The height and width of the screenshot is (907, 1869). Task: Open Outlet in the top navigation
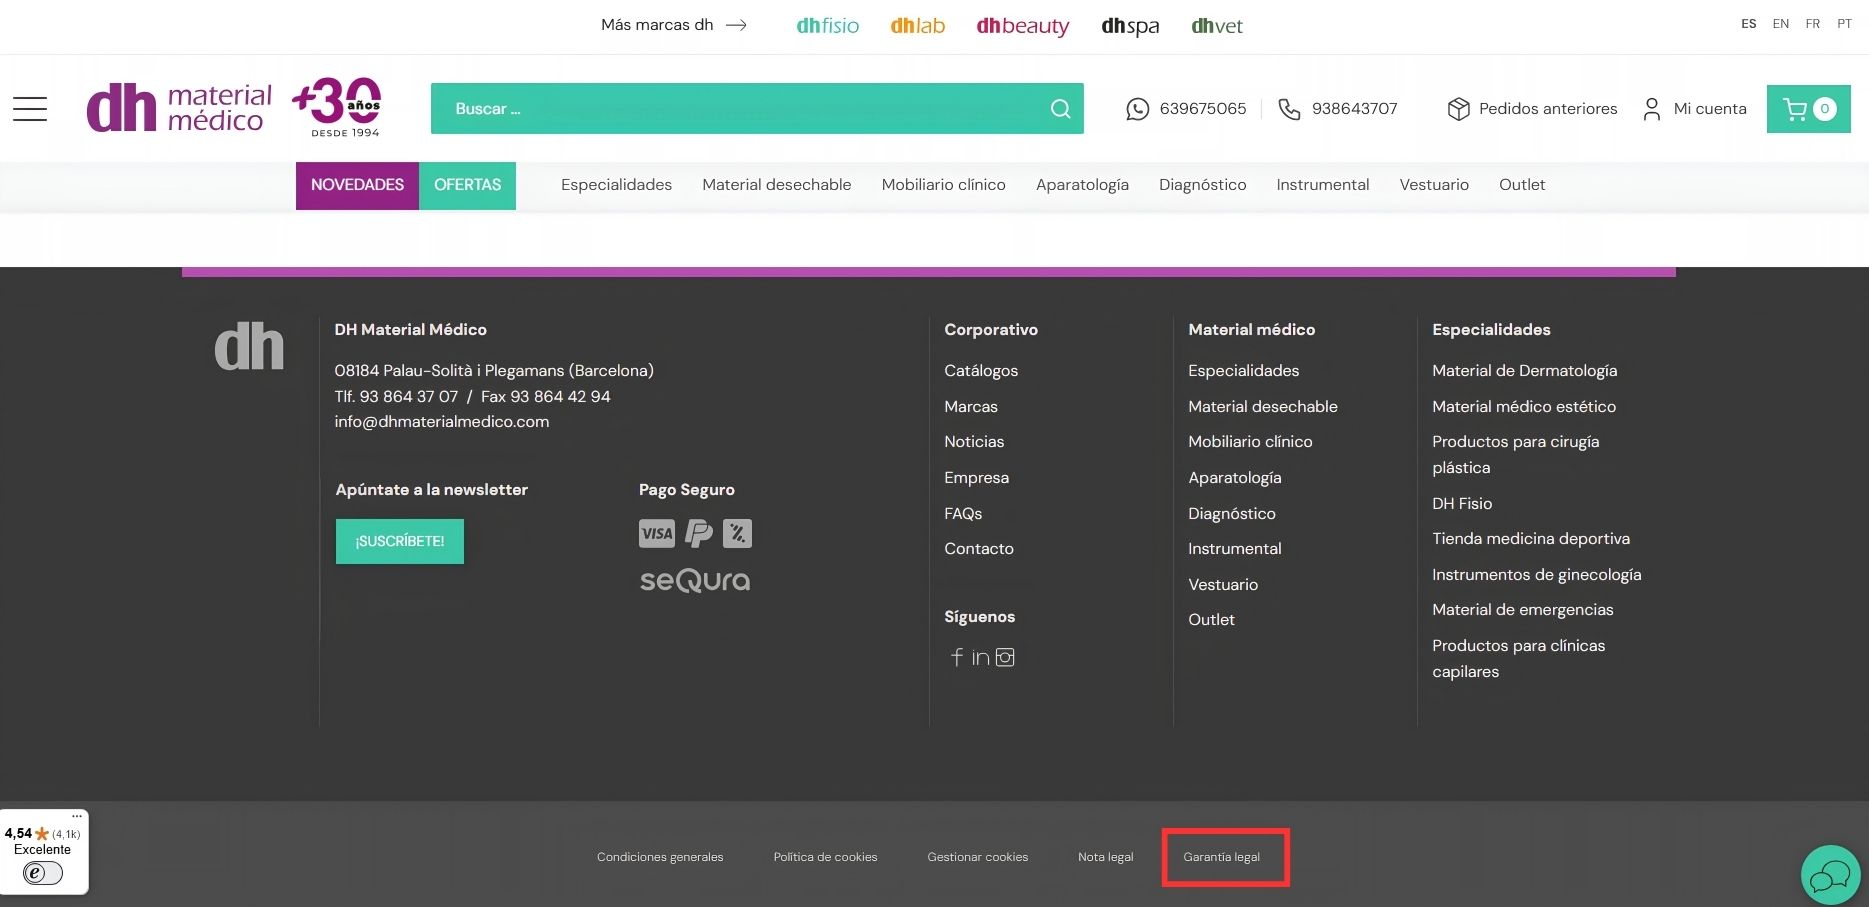pos(1522,185)
